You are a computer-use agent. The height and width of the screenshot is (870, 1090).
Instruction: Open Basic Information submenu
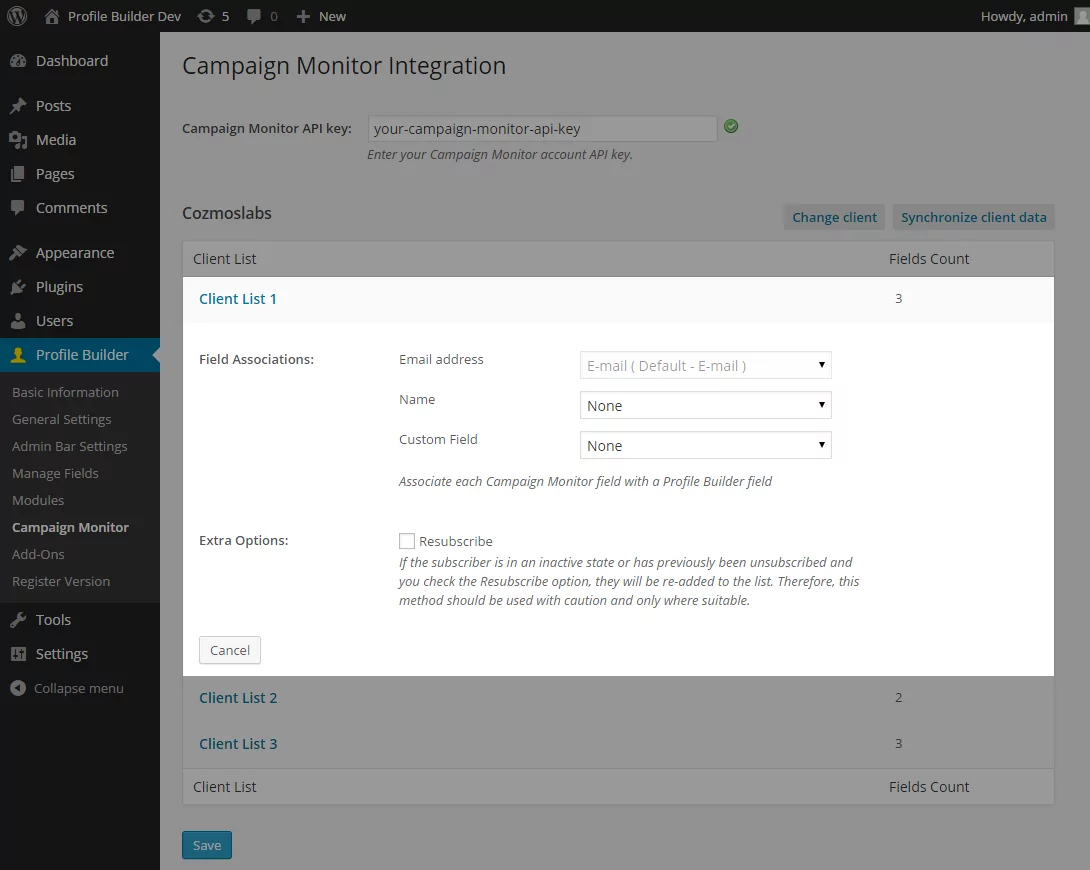65,393
